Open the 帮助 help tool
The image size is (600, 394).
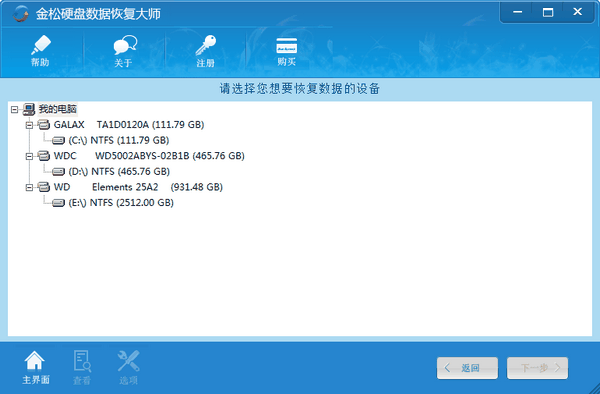coord(41,51)
